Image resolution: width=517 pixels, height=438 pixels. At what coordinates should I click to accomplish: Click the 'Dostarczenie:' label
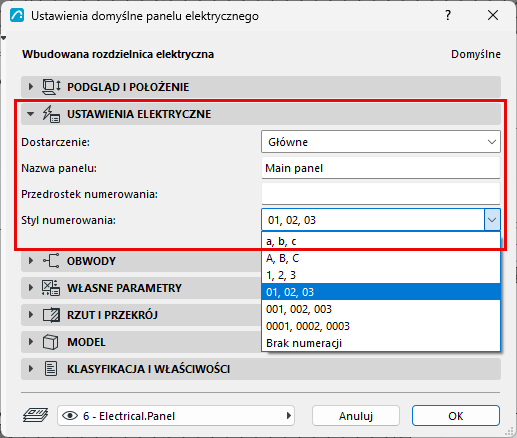(55, 142)
